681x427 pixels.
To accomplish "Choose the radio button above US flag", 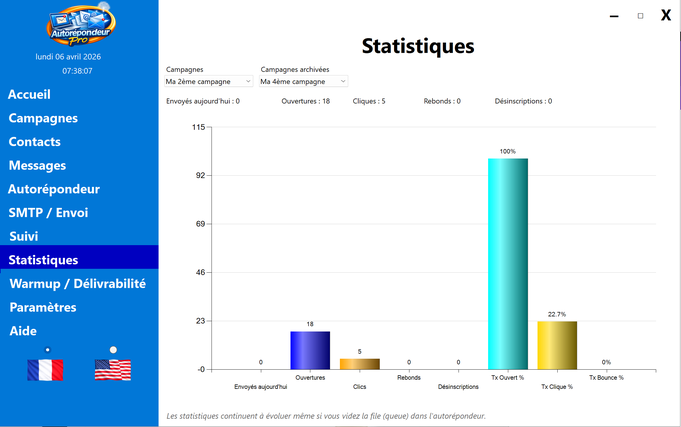I will tap(113, 350).
